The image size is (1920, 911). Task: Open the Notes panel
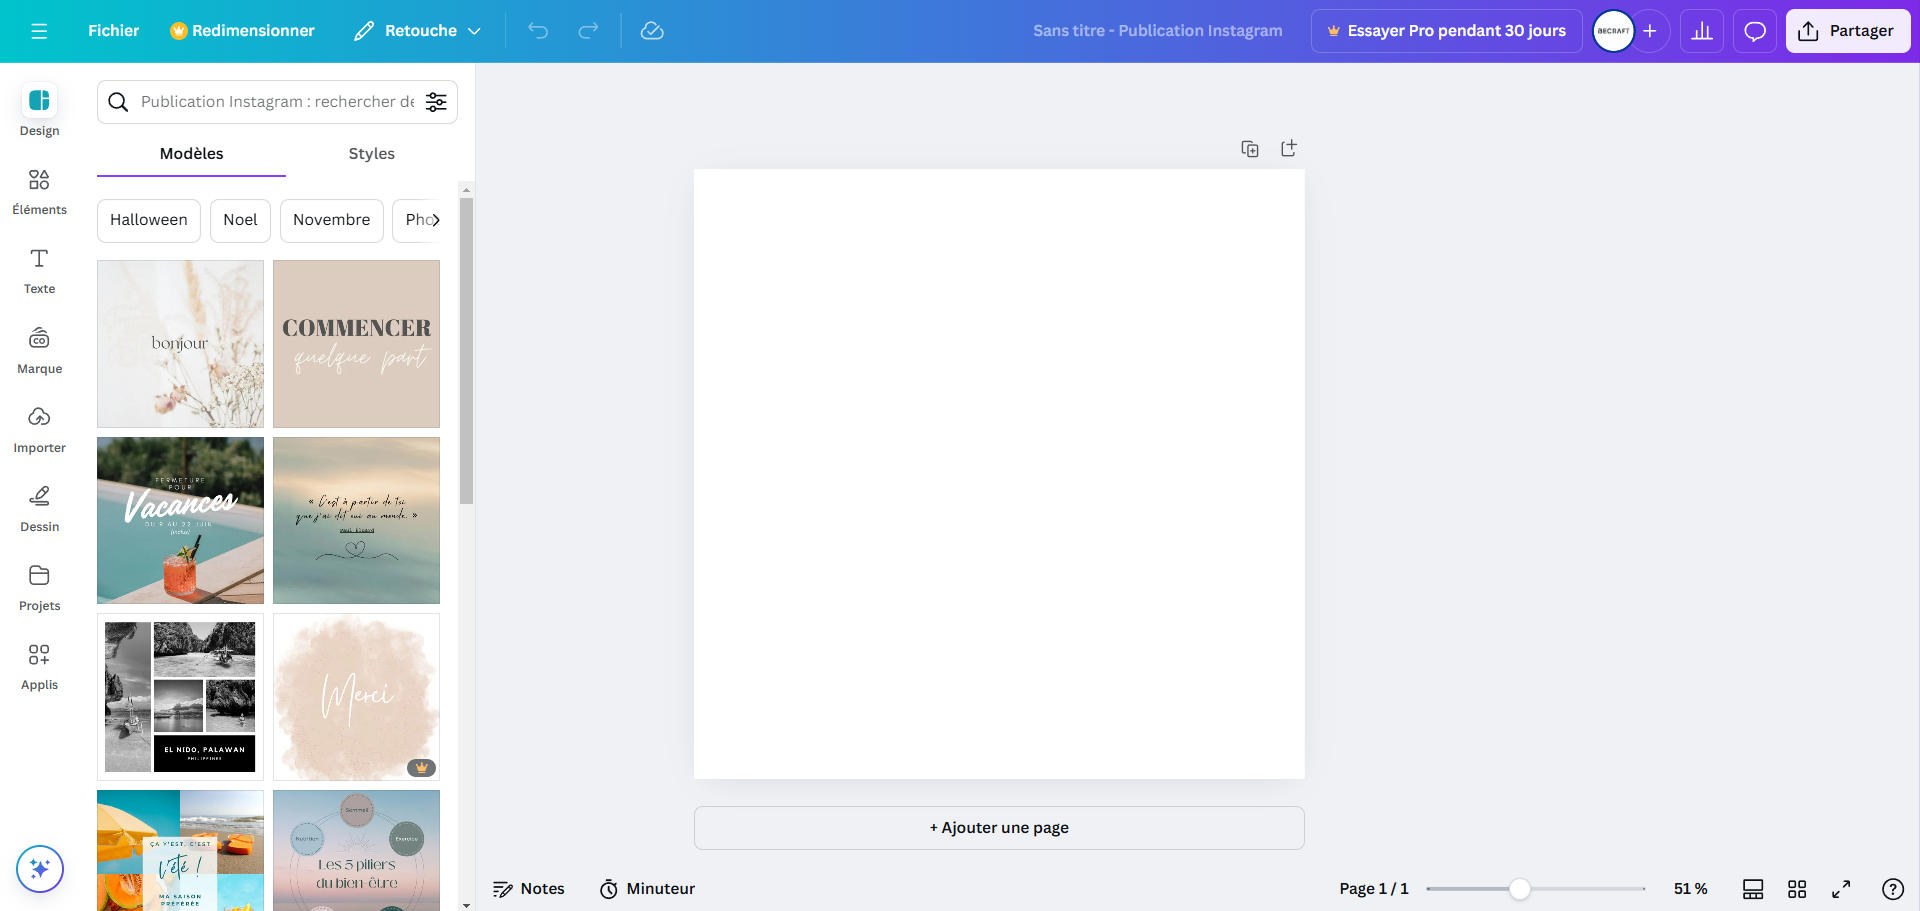pos(529,889)
